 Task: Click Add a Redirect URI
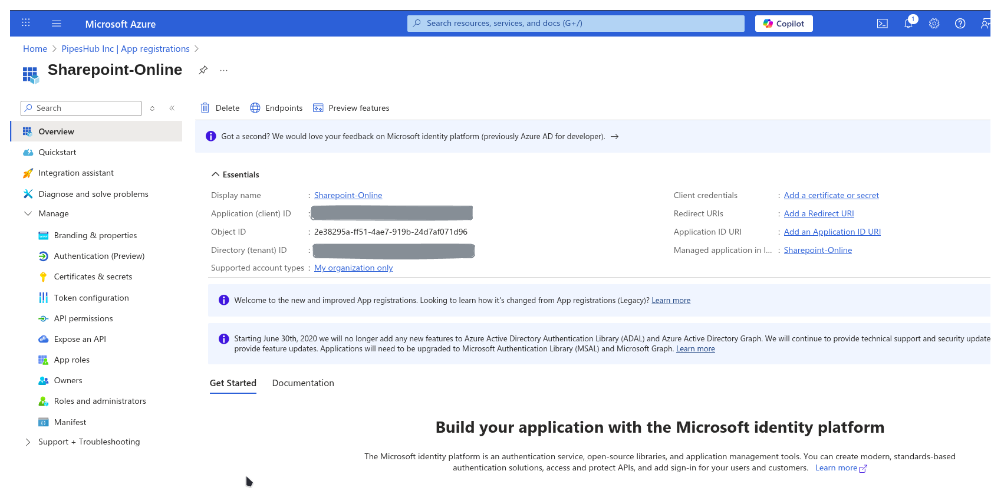point(818,214)
